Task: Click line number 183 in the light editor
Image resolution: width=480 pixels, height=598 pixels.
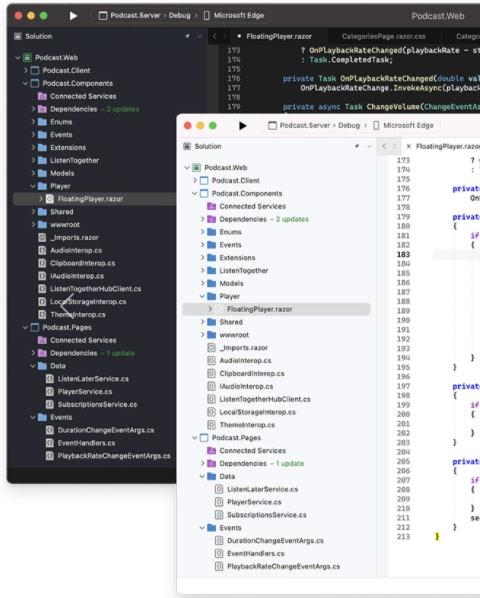Action: pyautogui.click(x=403, y=254)
